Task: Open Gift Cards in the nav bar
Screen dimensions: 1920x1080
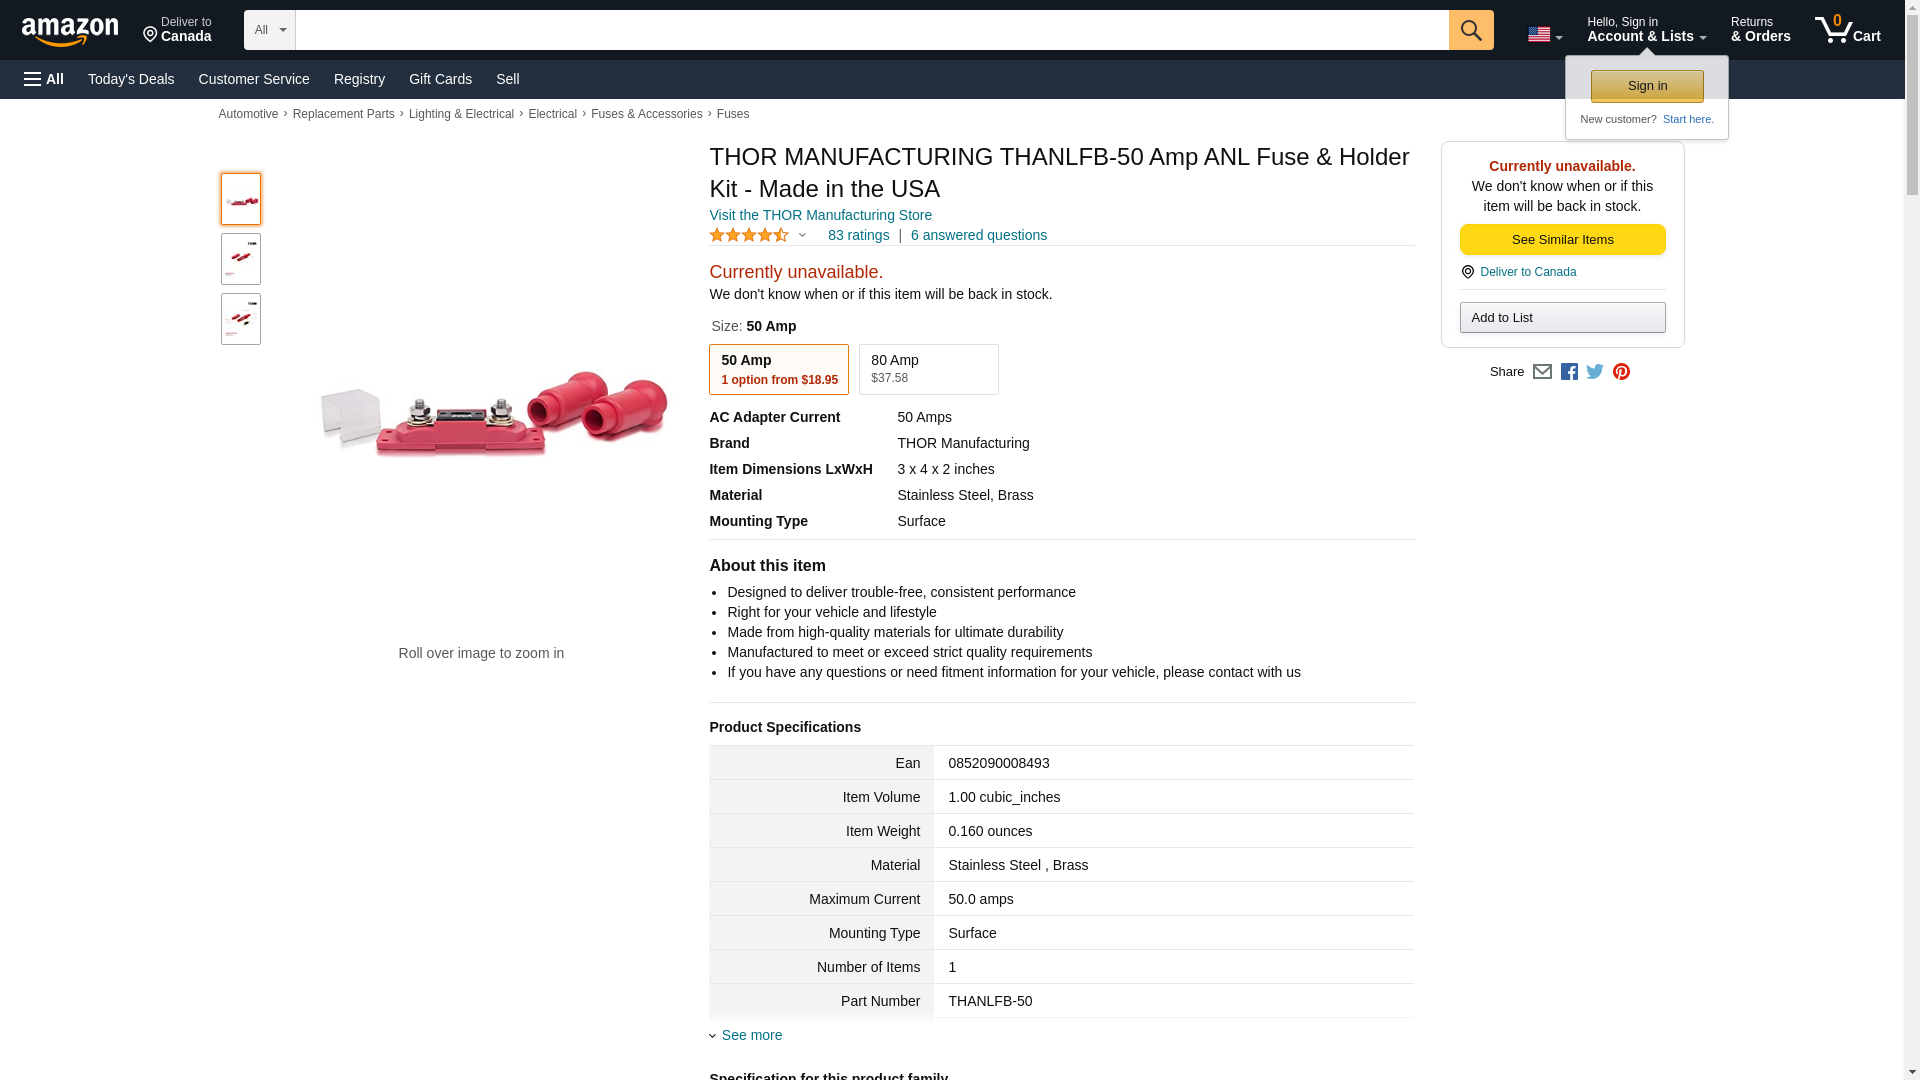Action: coord(440,79)
